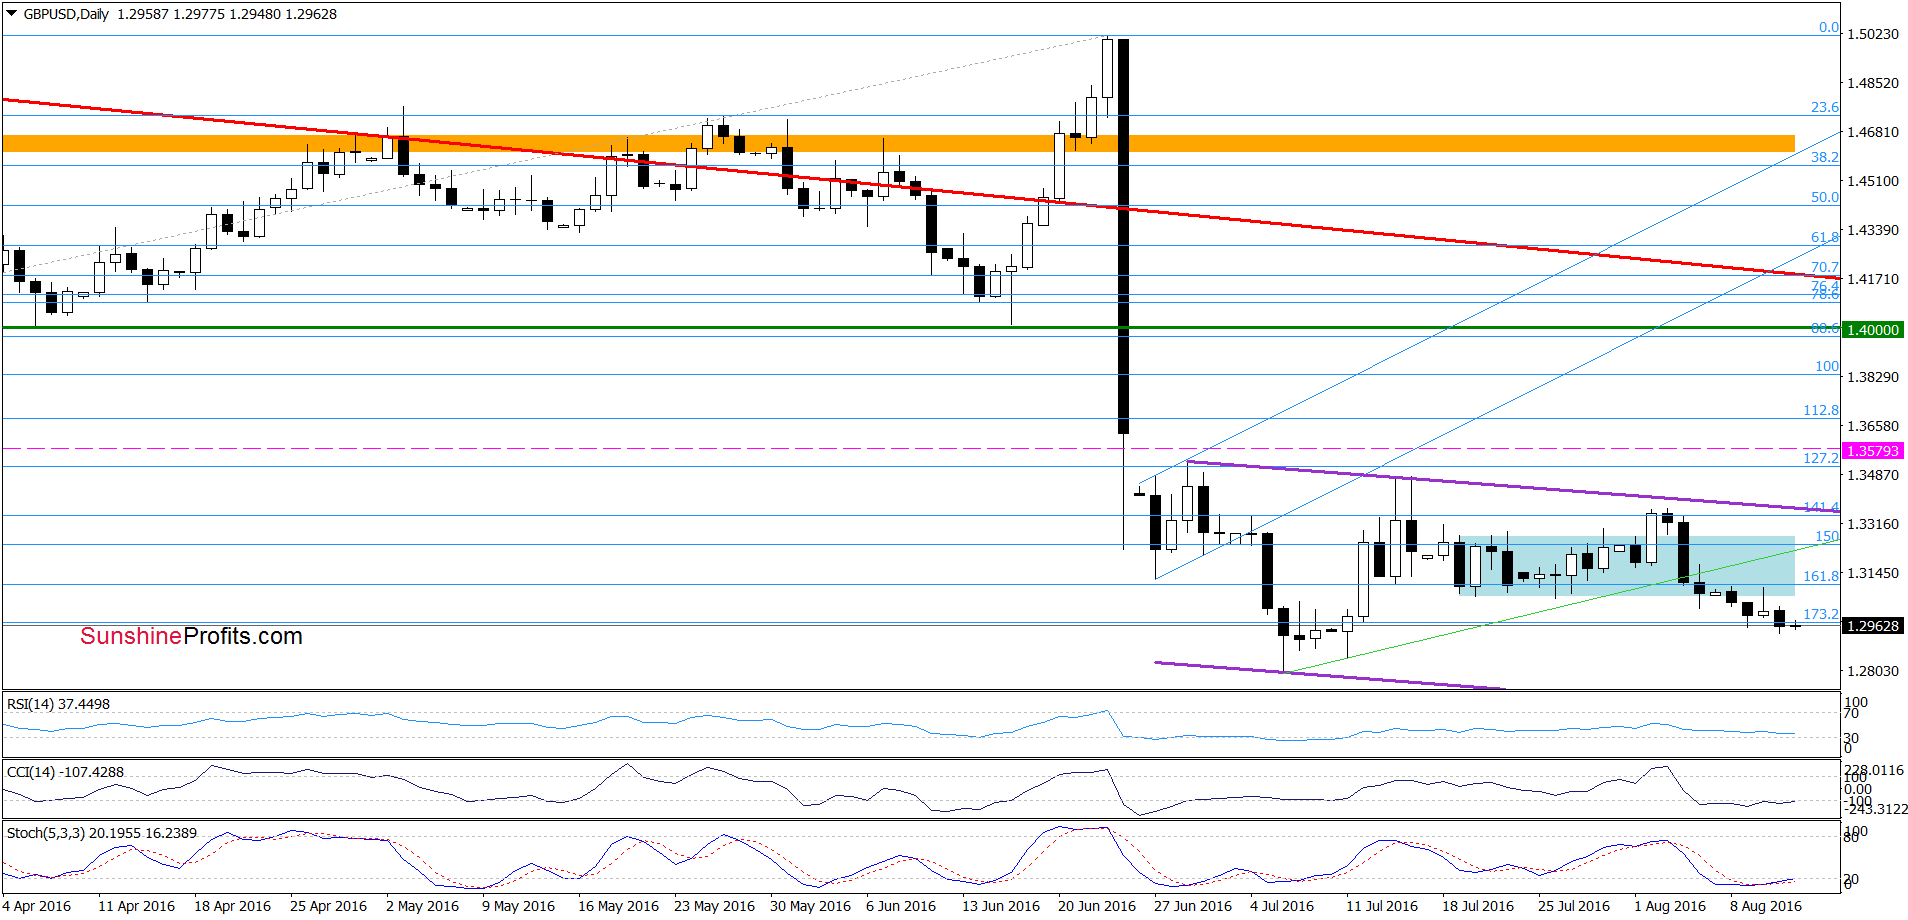Click the 1.46810 price axis value
The width and height of the screenshot is (1908, 920).
click(1872, 132)
